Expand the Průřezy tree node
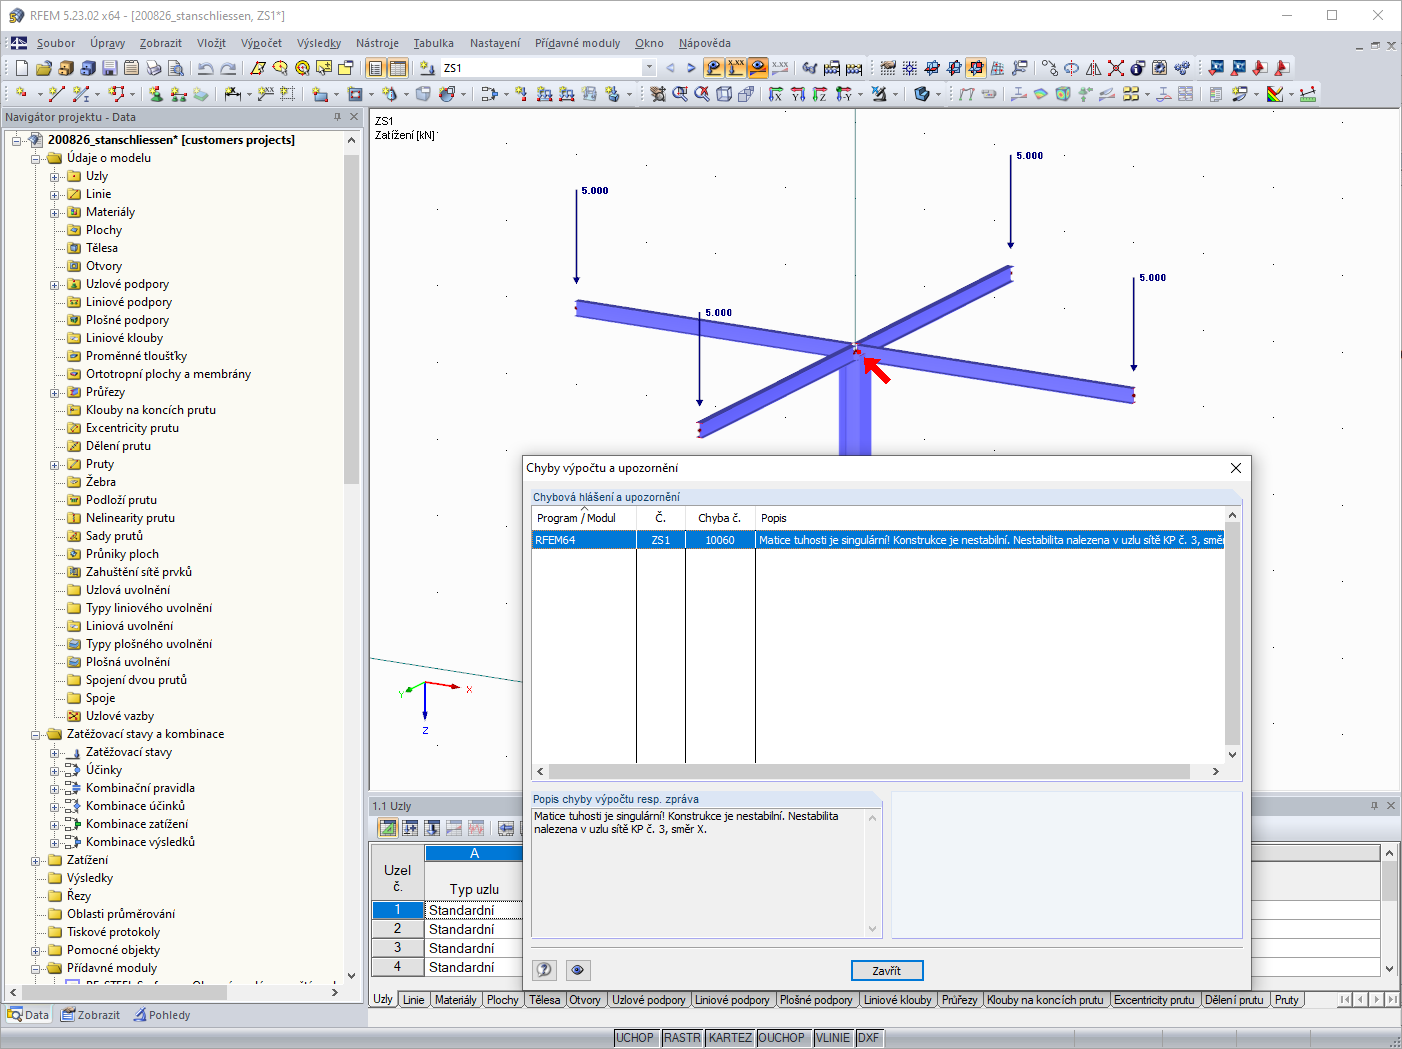The width and height of the screenshot is (1402, 1049). 55,393
